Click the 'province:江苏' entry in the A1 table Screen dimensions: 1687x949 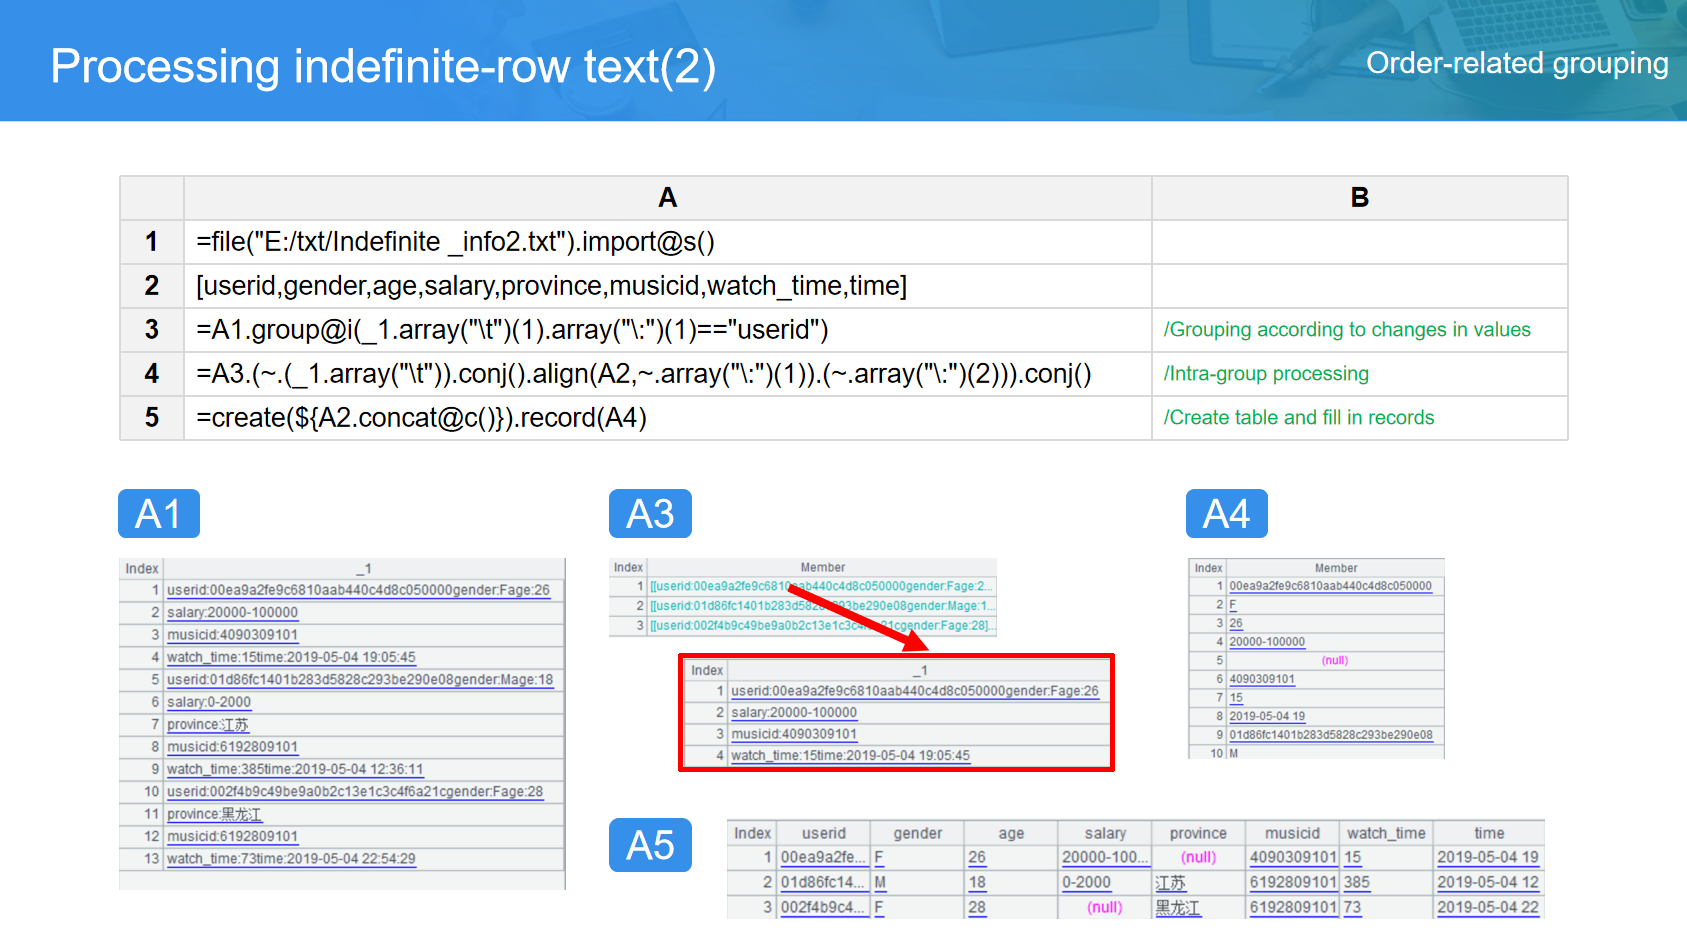[207, 725]
